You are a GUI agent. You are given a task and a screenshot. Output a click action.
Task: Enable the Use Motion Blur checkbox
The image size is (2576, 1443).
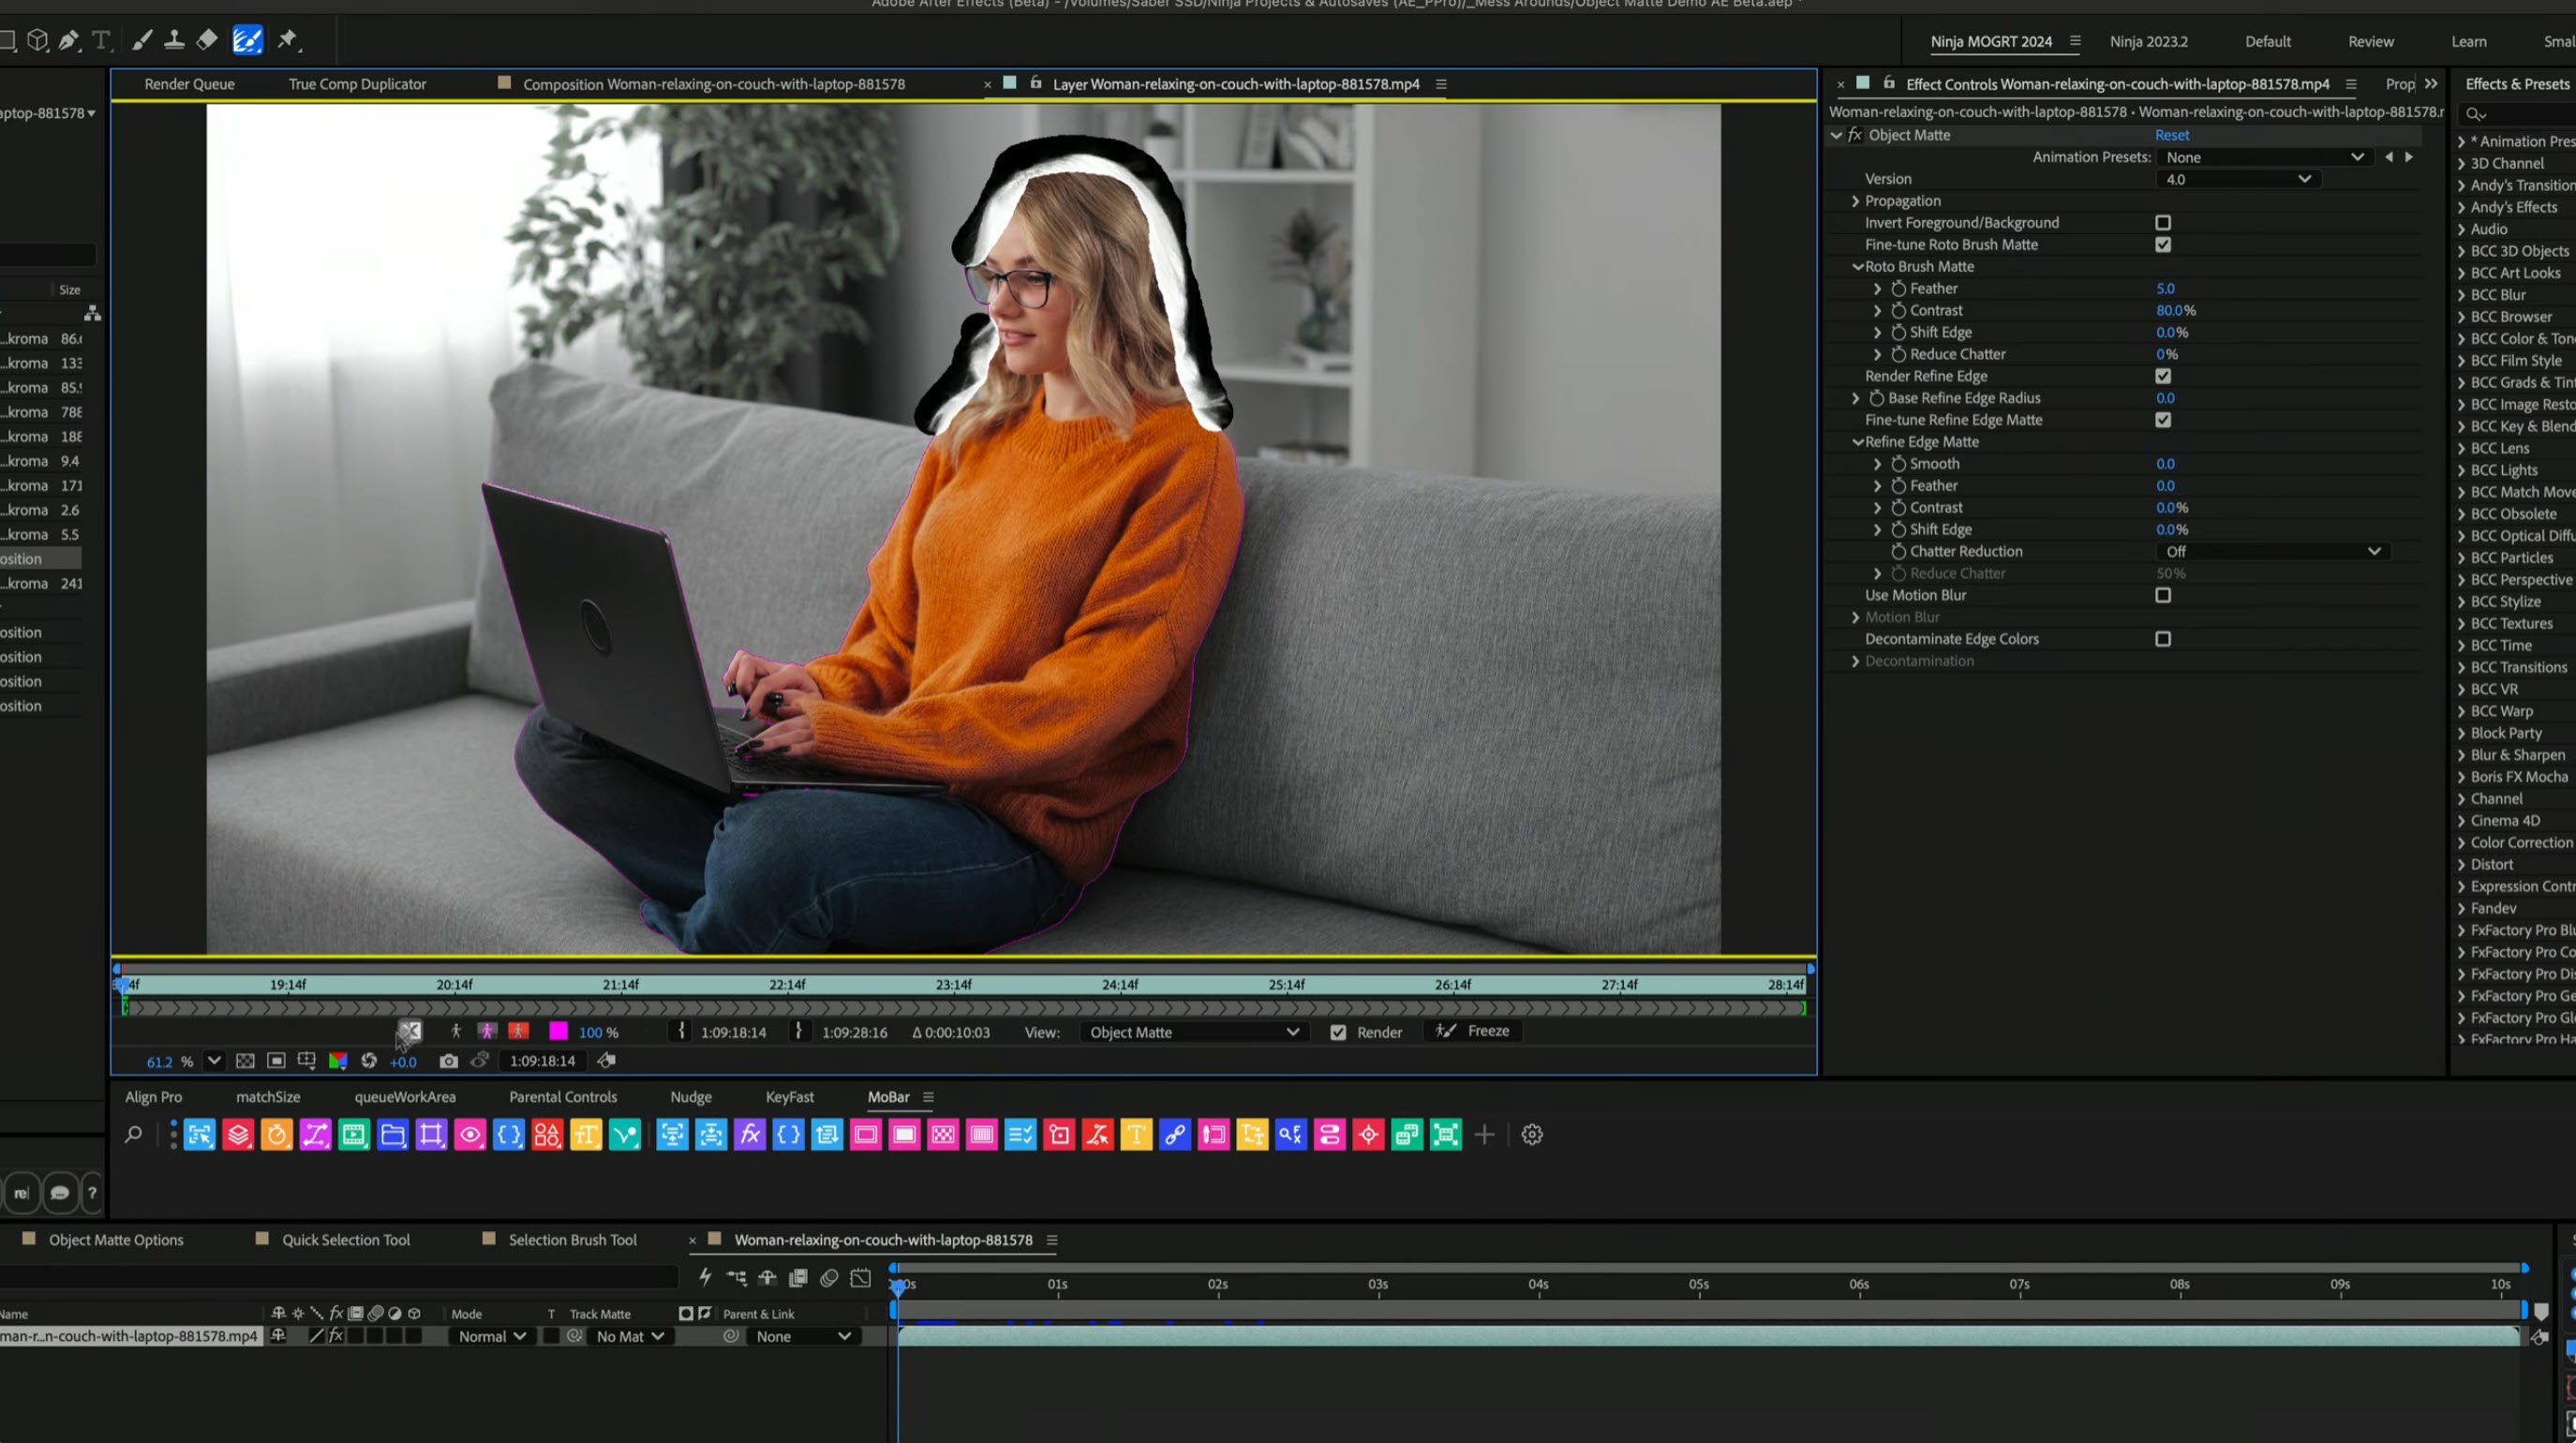pyautogui.click(x=2163, y=596)
